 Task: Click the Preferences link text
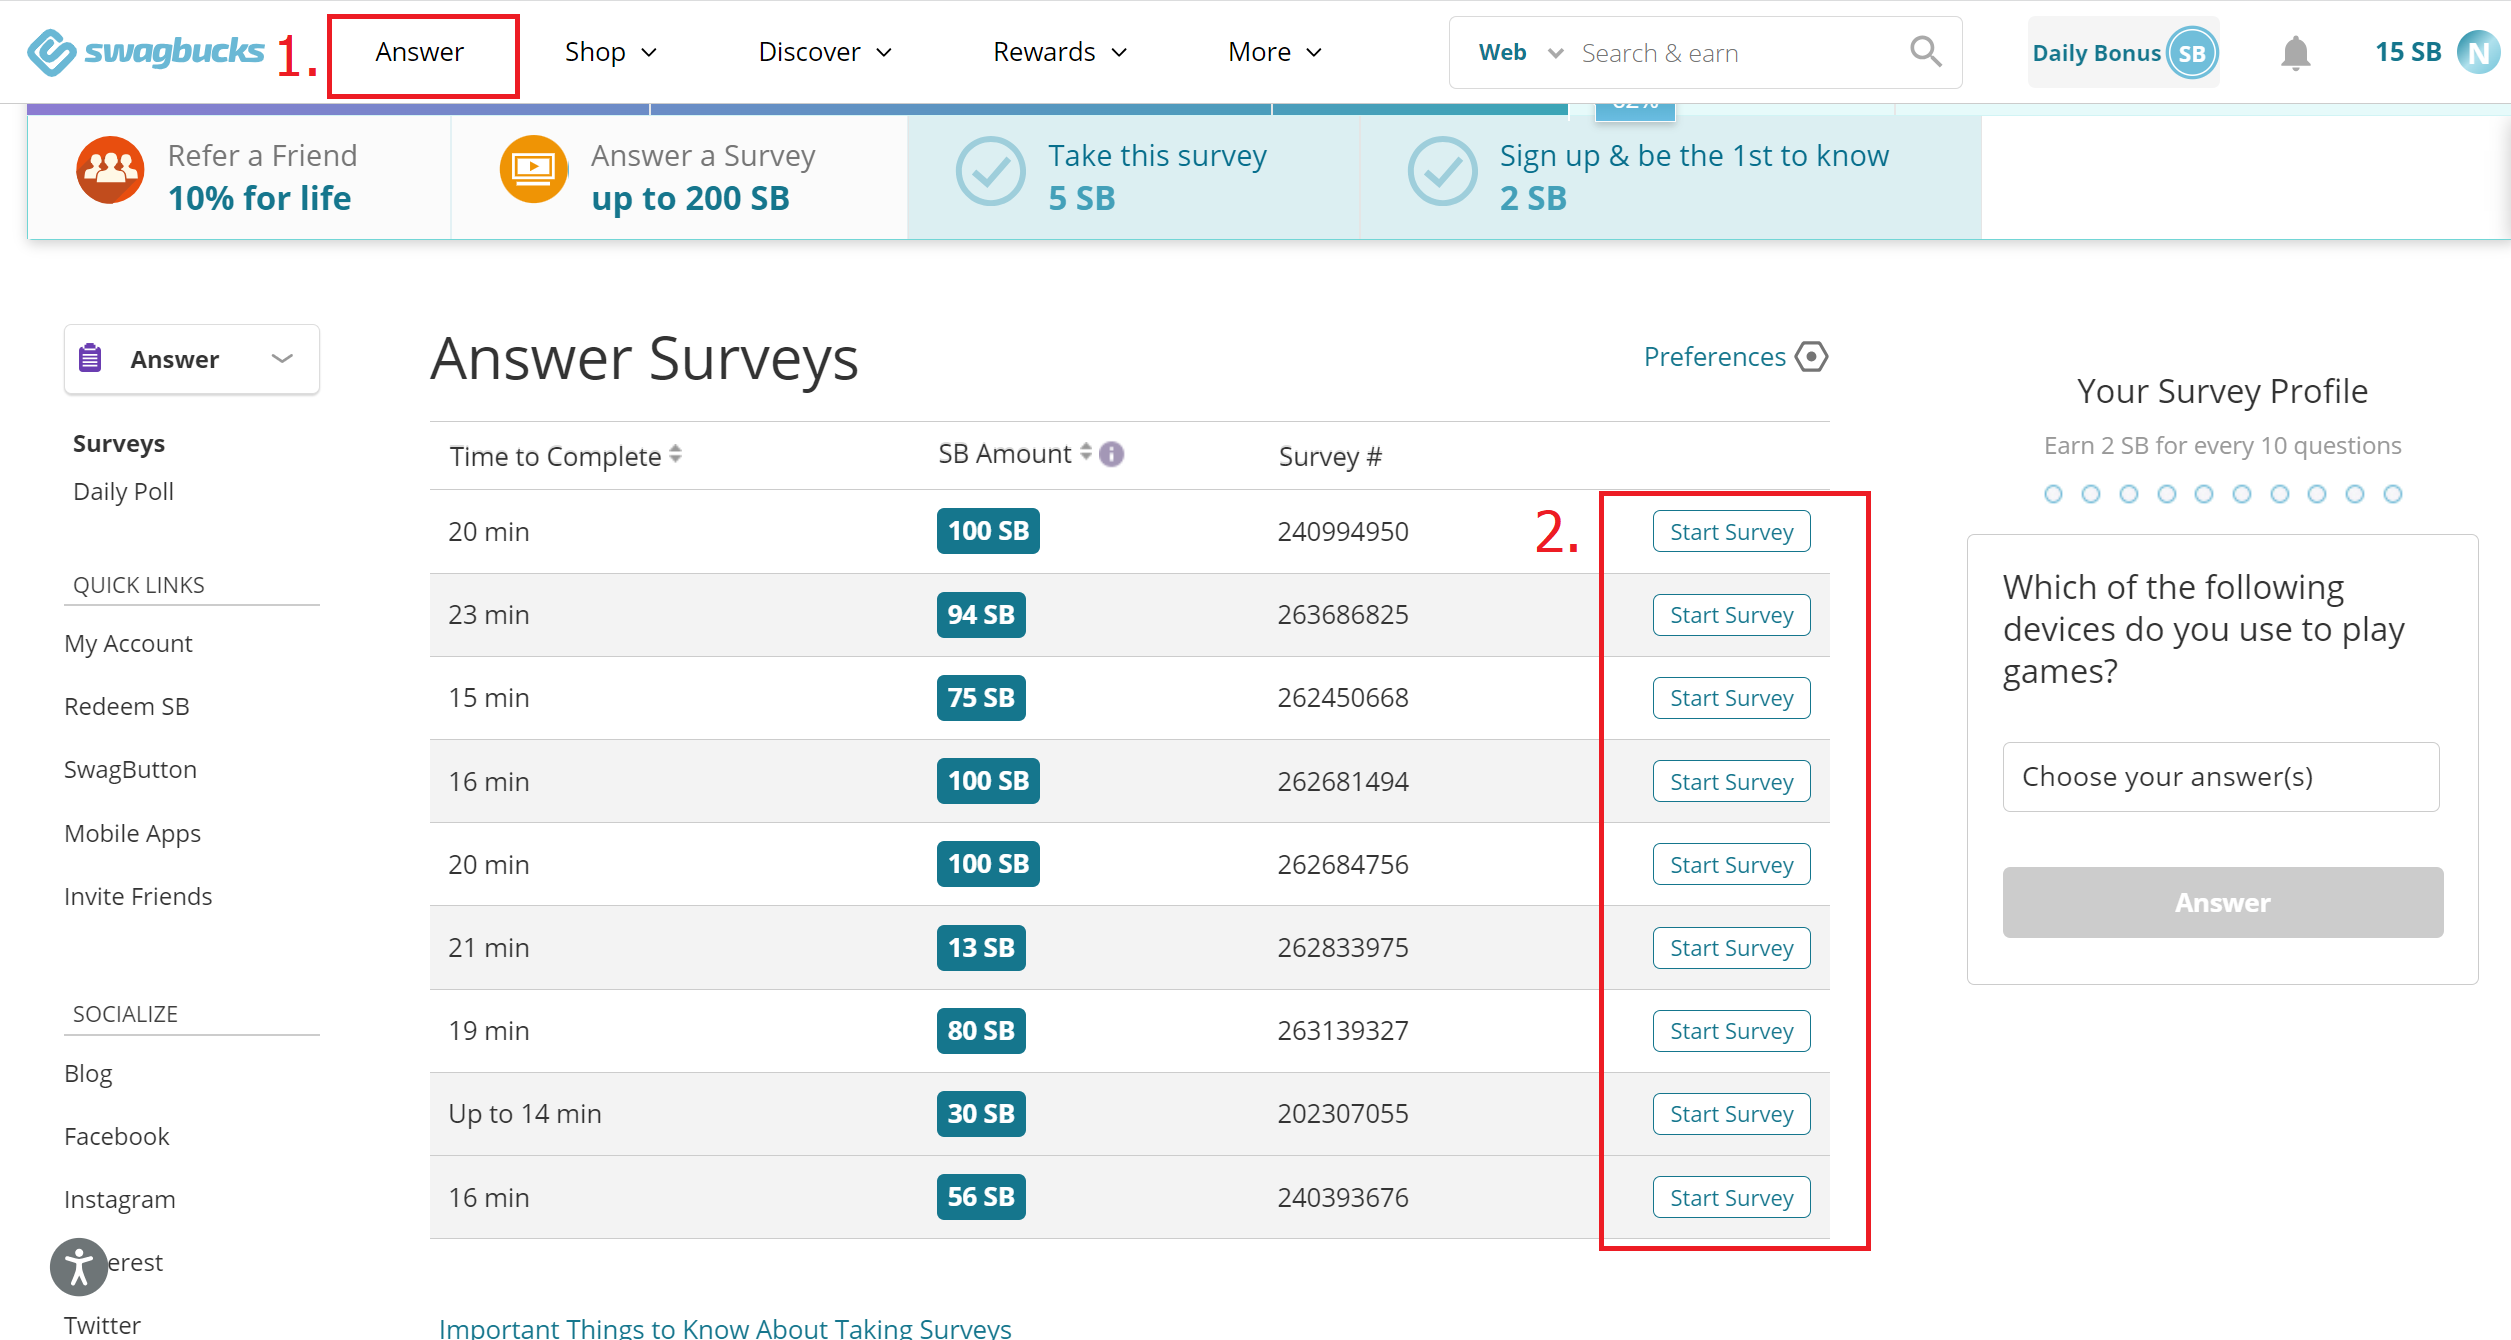(1714, 357)
